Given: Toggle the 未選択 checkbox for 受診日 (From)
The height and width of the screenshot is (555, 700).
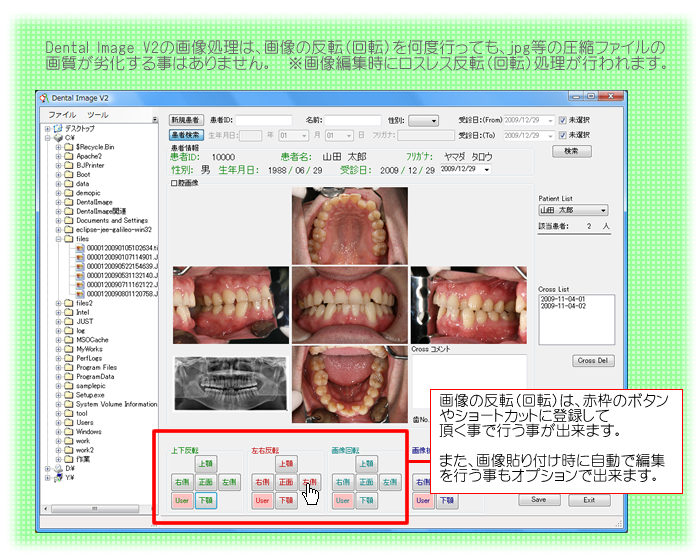Looking at the screenshot, I should click(x=562, y=120).
